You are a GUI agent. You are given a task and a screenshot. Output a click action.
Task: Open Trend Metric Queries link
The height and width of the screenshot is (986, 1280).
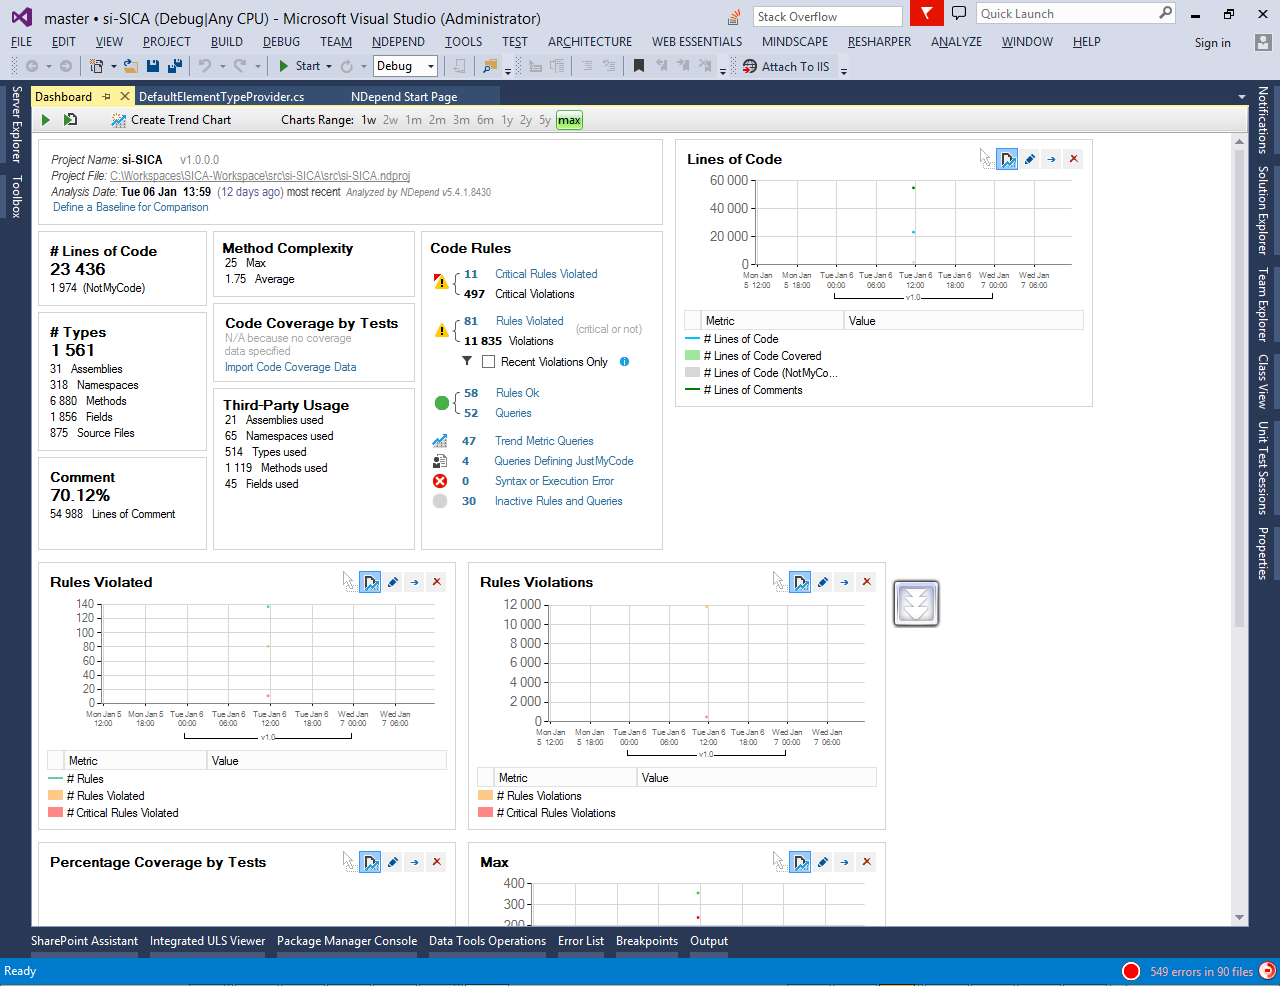544,441
